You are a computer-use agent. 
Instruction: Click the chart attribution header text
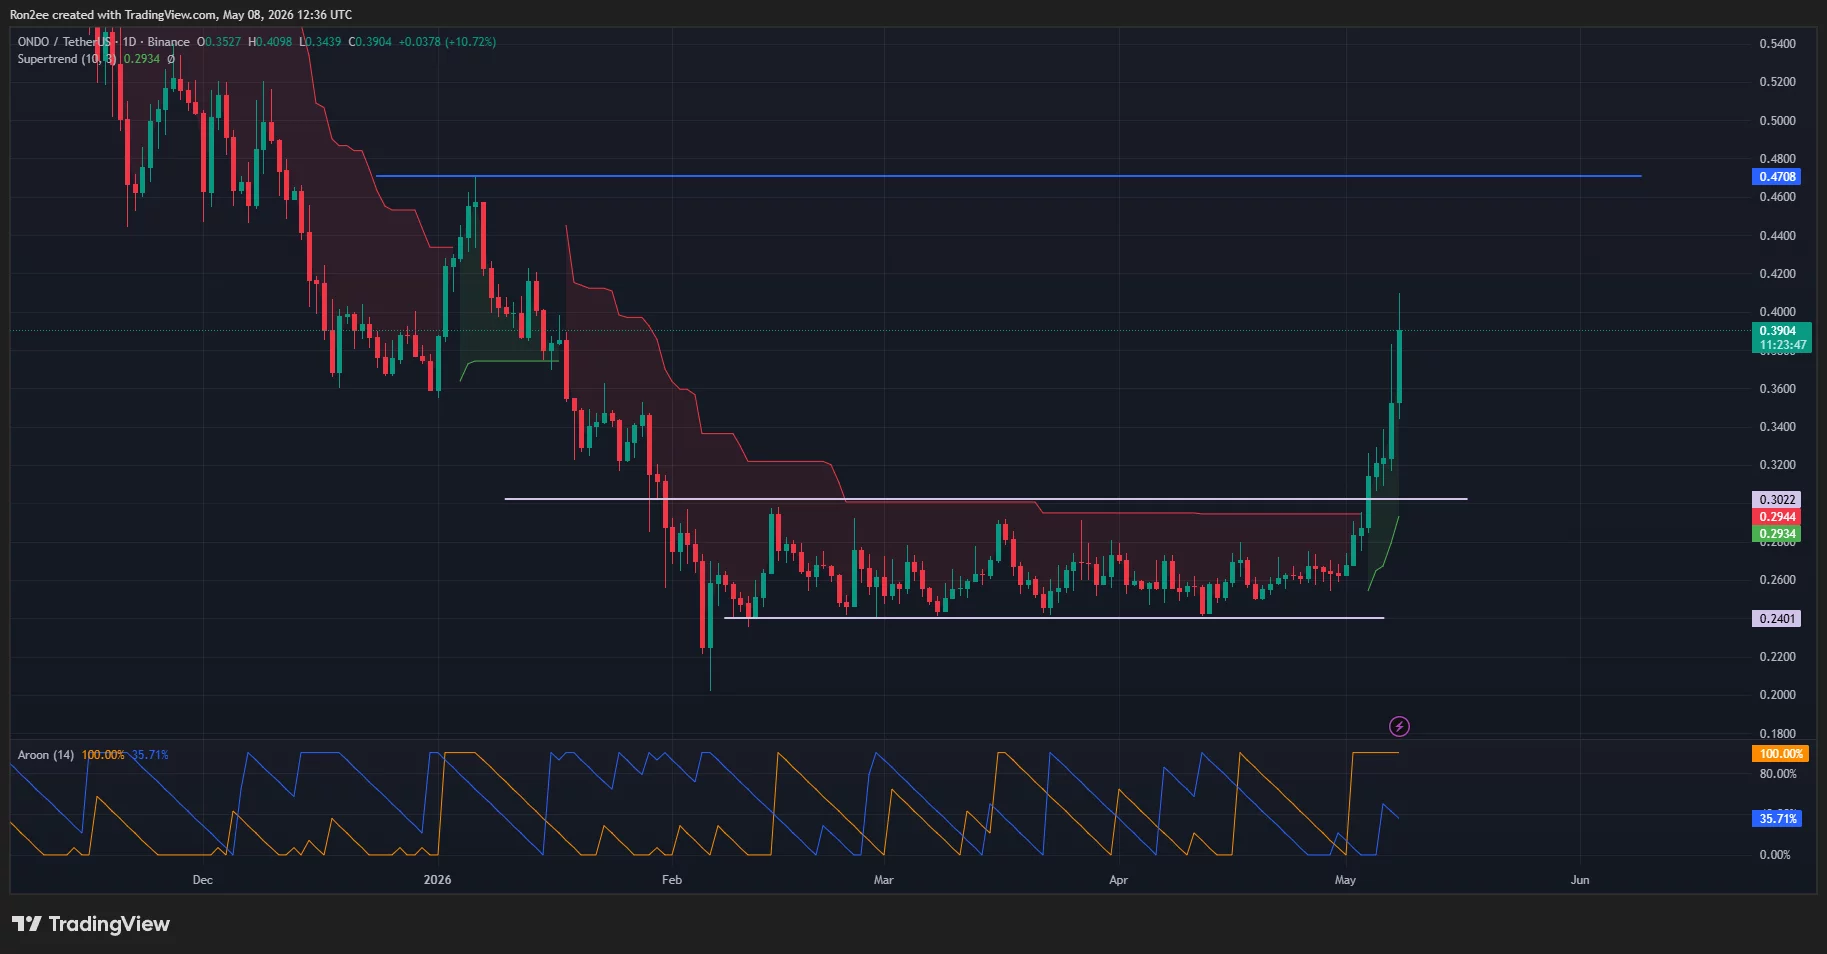[x=181, y=15]
